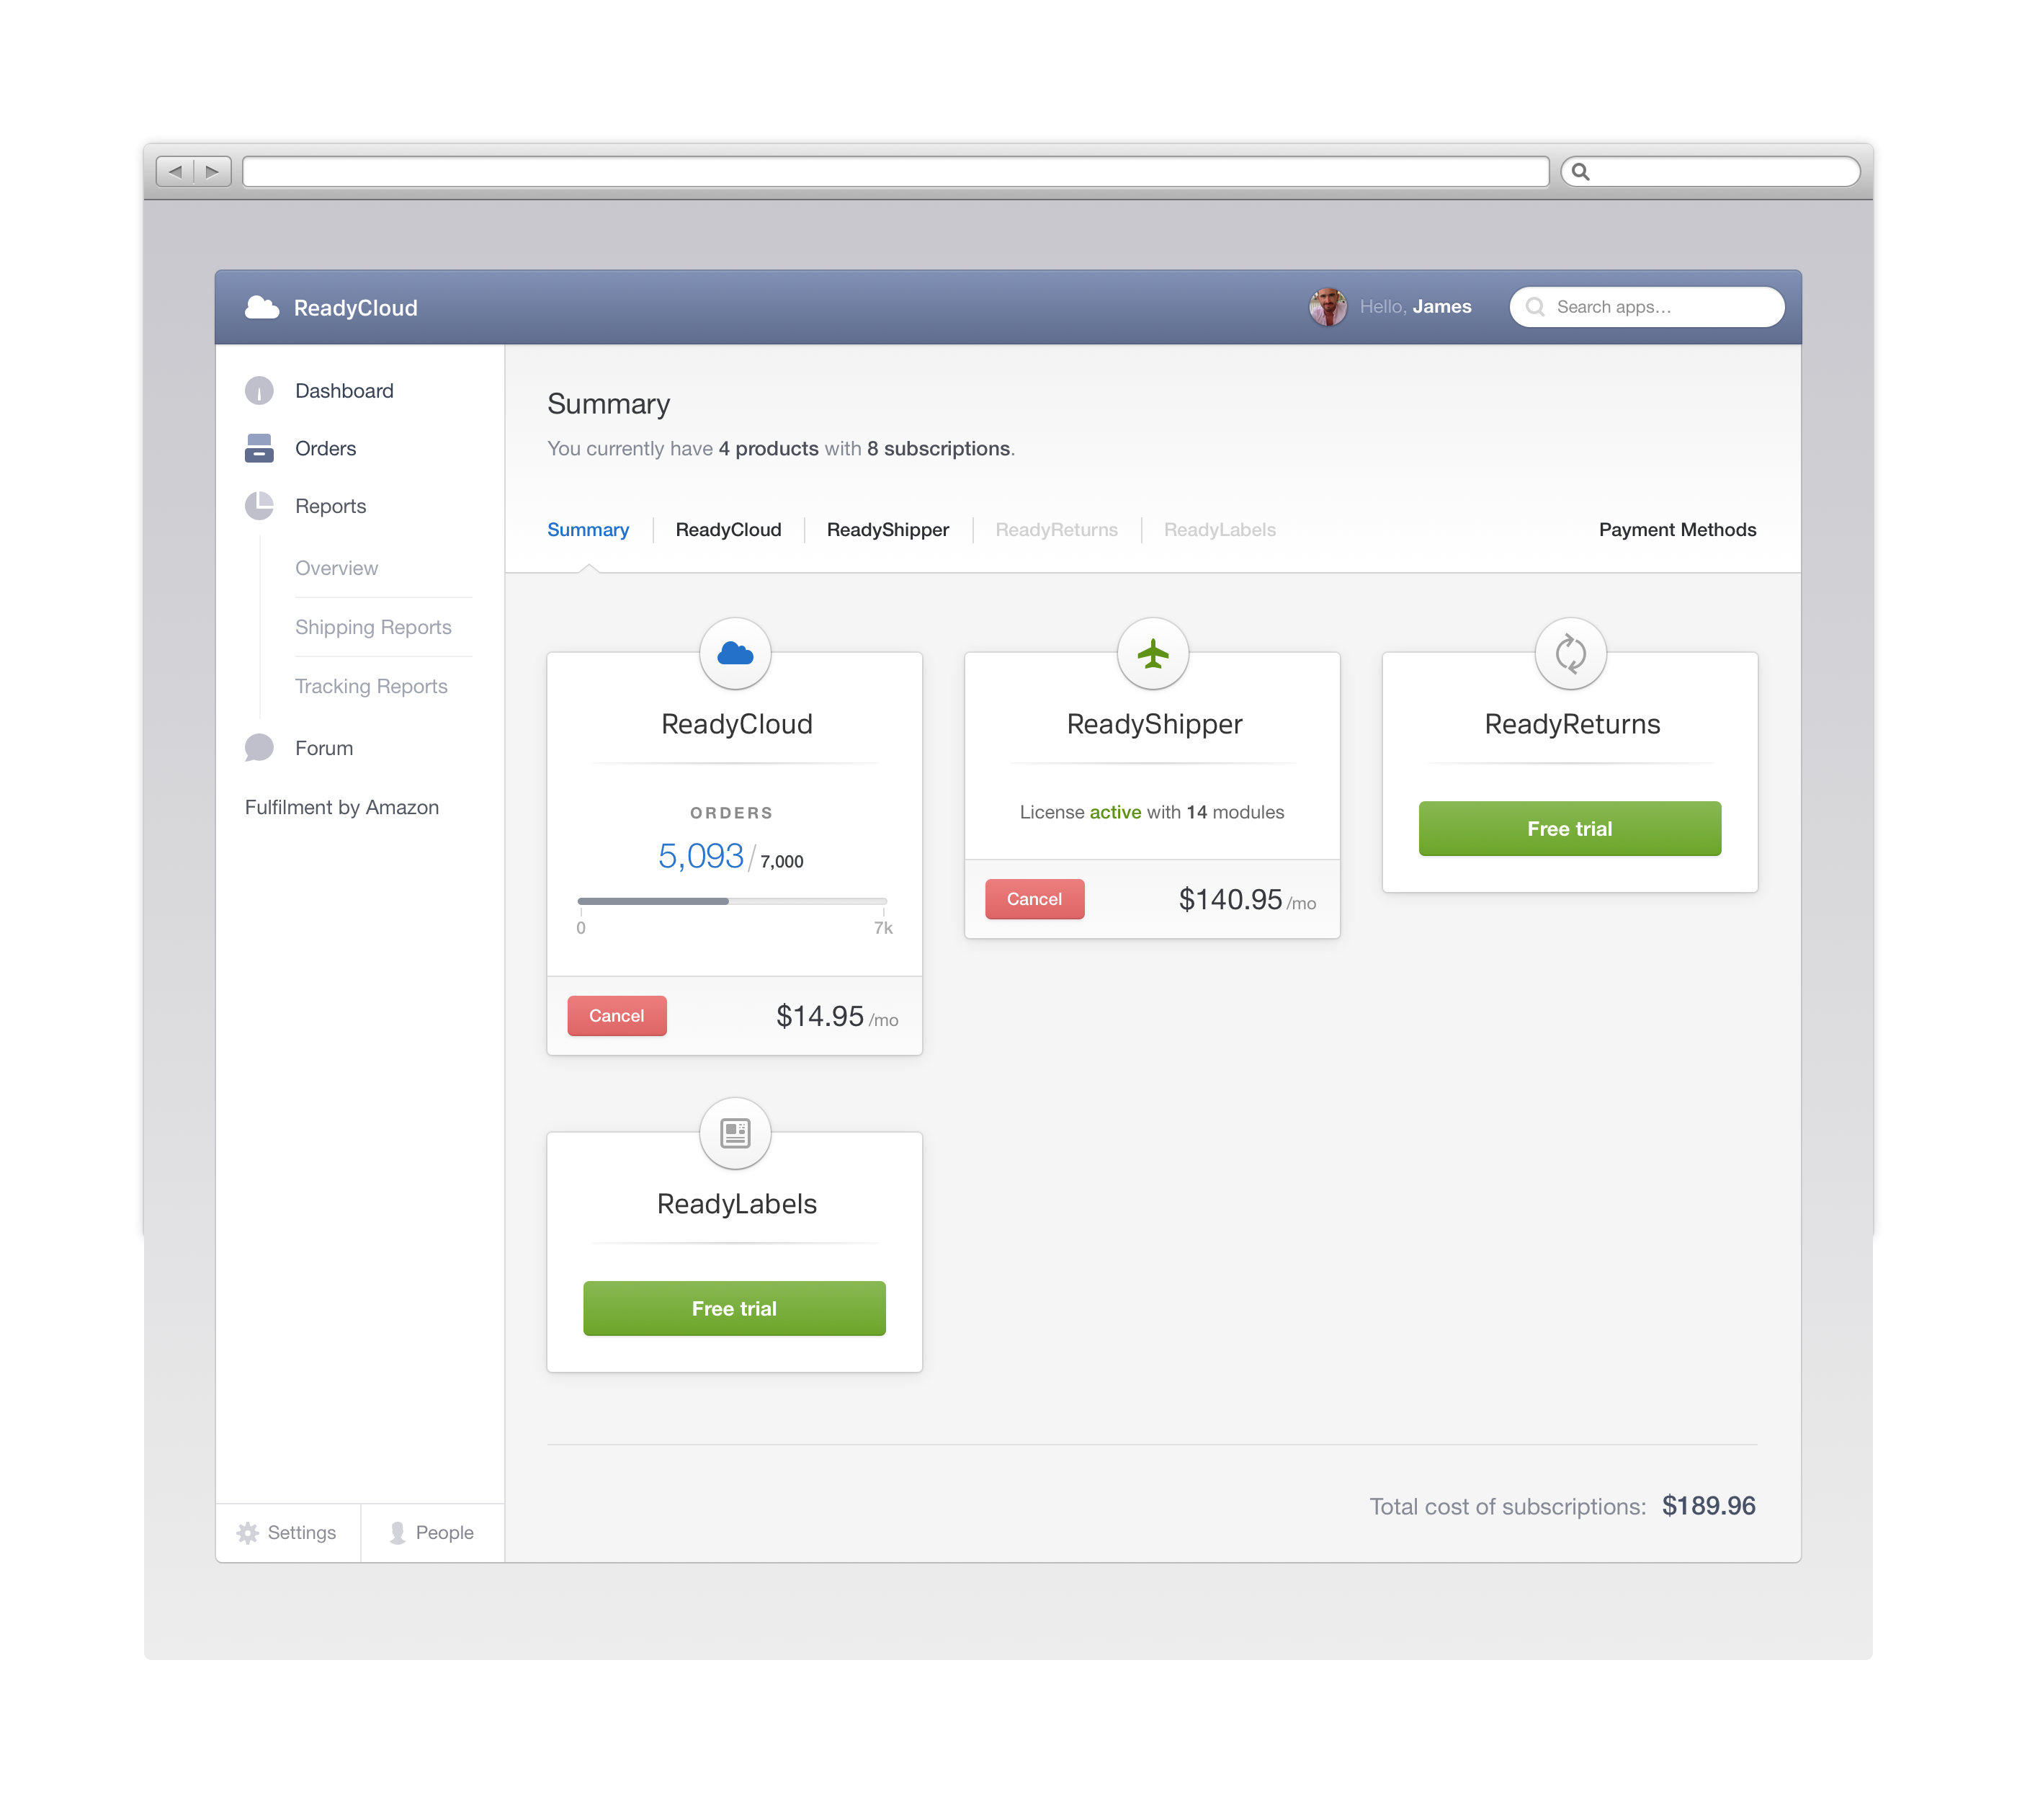Cancel the ReadyCloud subscription

617,1014
